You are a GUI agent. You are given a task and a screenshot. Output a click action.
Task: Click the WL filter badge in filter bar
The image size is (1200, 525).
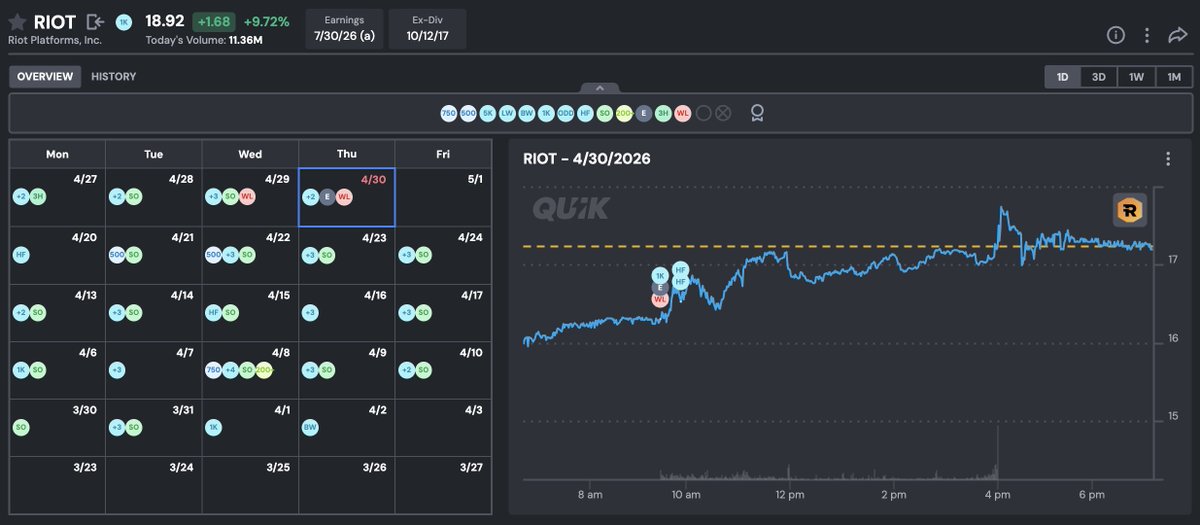[x=683, y=113]
